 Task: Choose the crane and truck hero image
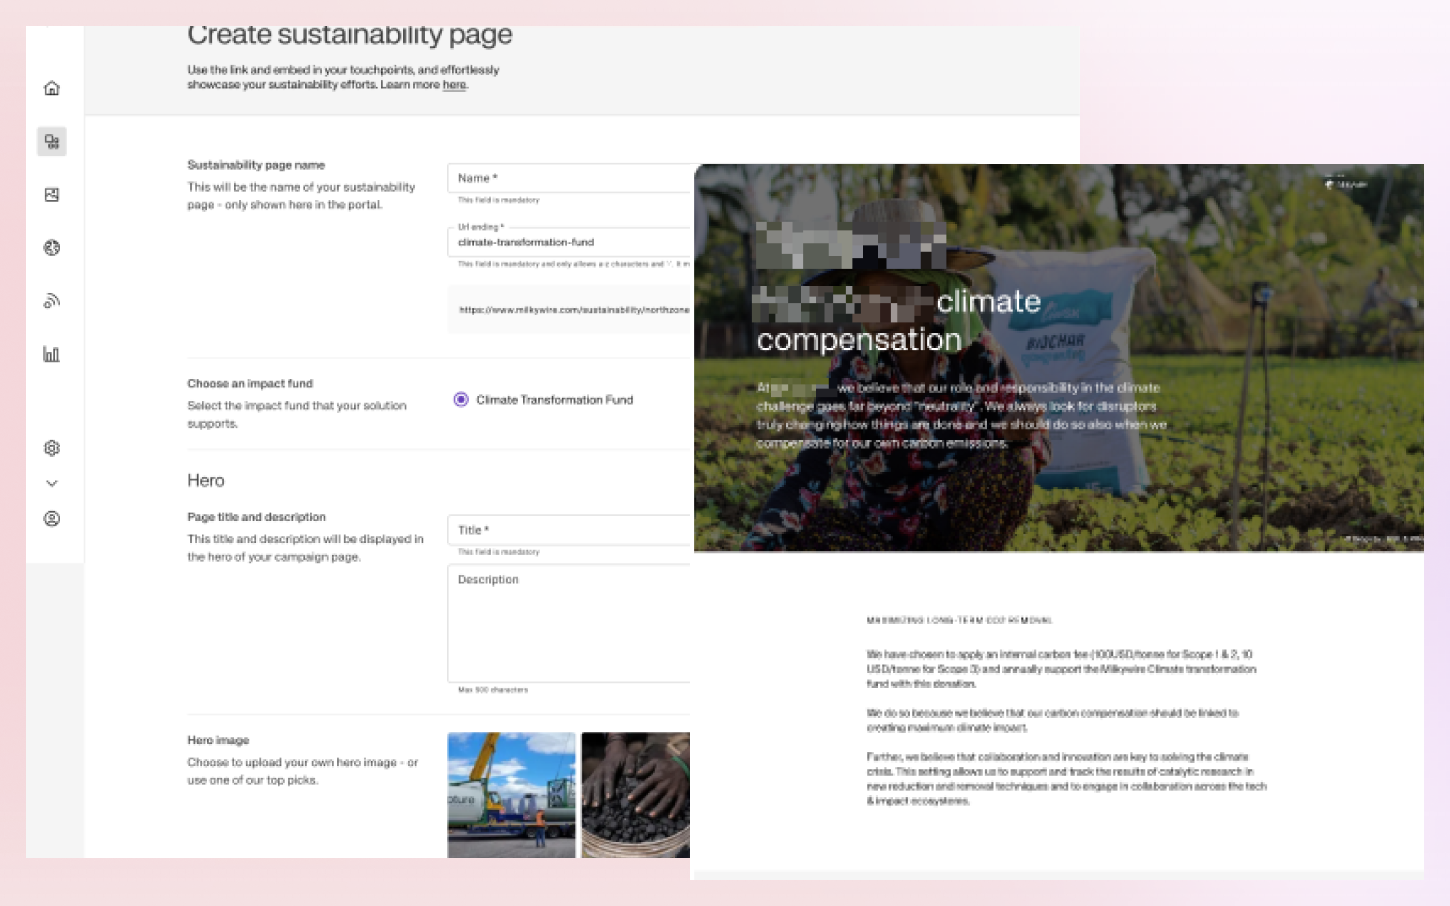point(512,795)
